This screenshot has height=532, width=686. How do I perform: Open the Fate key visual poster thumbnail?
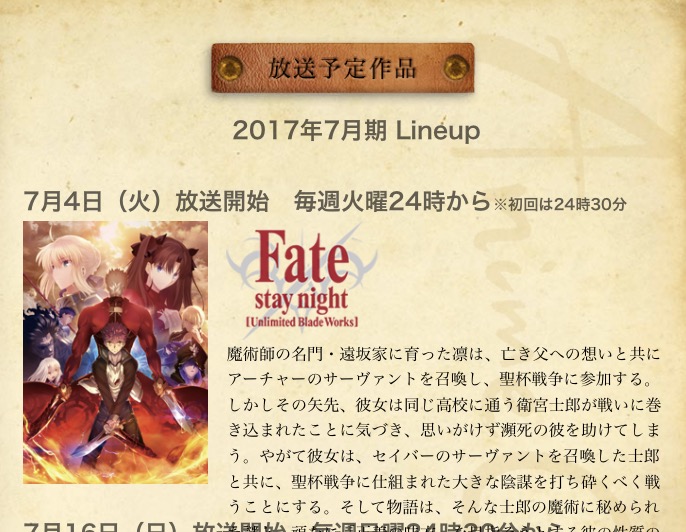coord(116,352)
